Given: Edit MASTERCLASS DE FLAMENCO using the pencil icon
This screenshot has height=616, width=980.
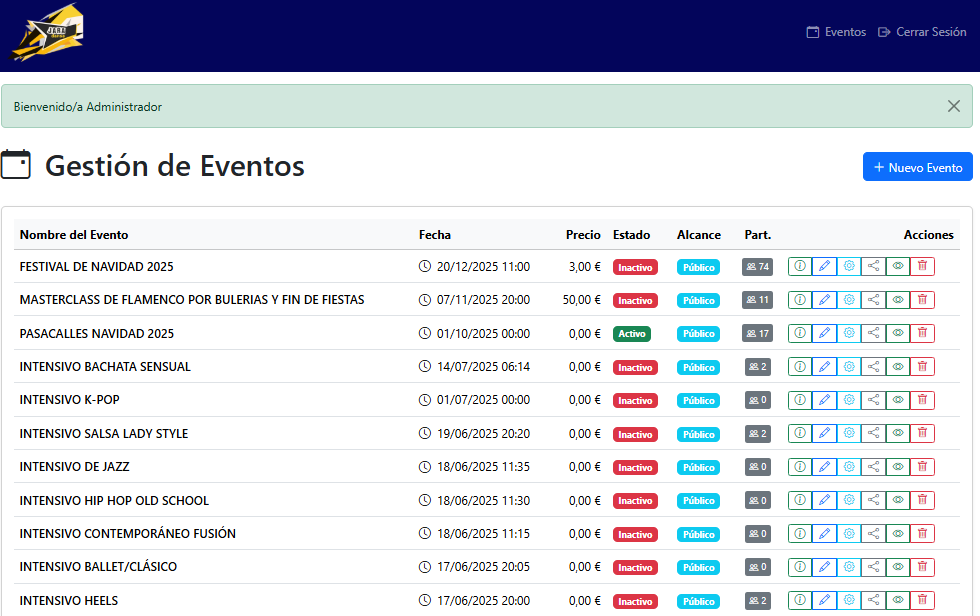Looking at the screenshot, I should [824, 300].
